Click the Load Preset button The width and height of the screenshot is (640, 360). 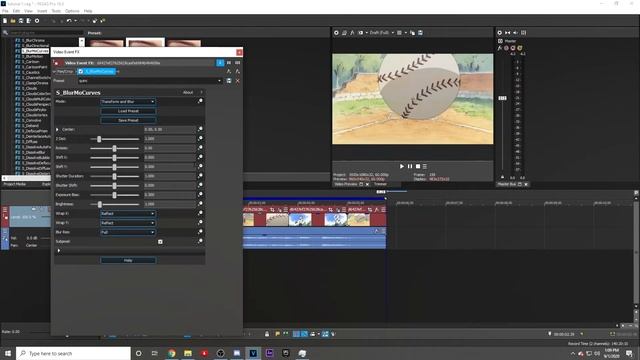(x=128, y=111)
